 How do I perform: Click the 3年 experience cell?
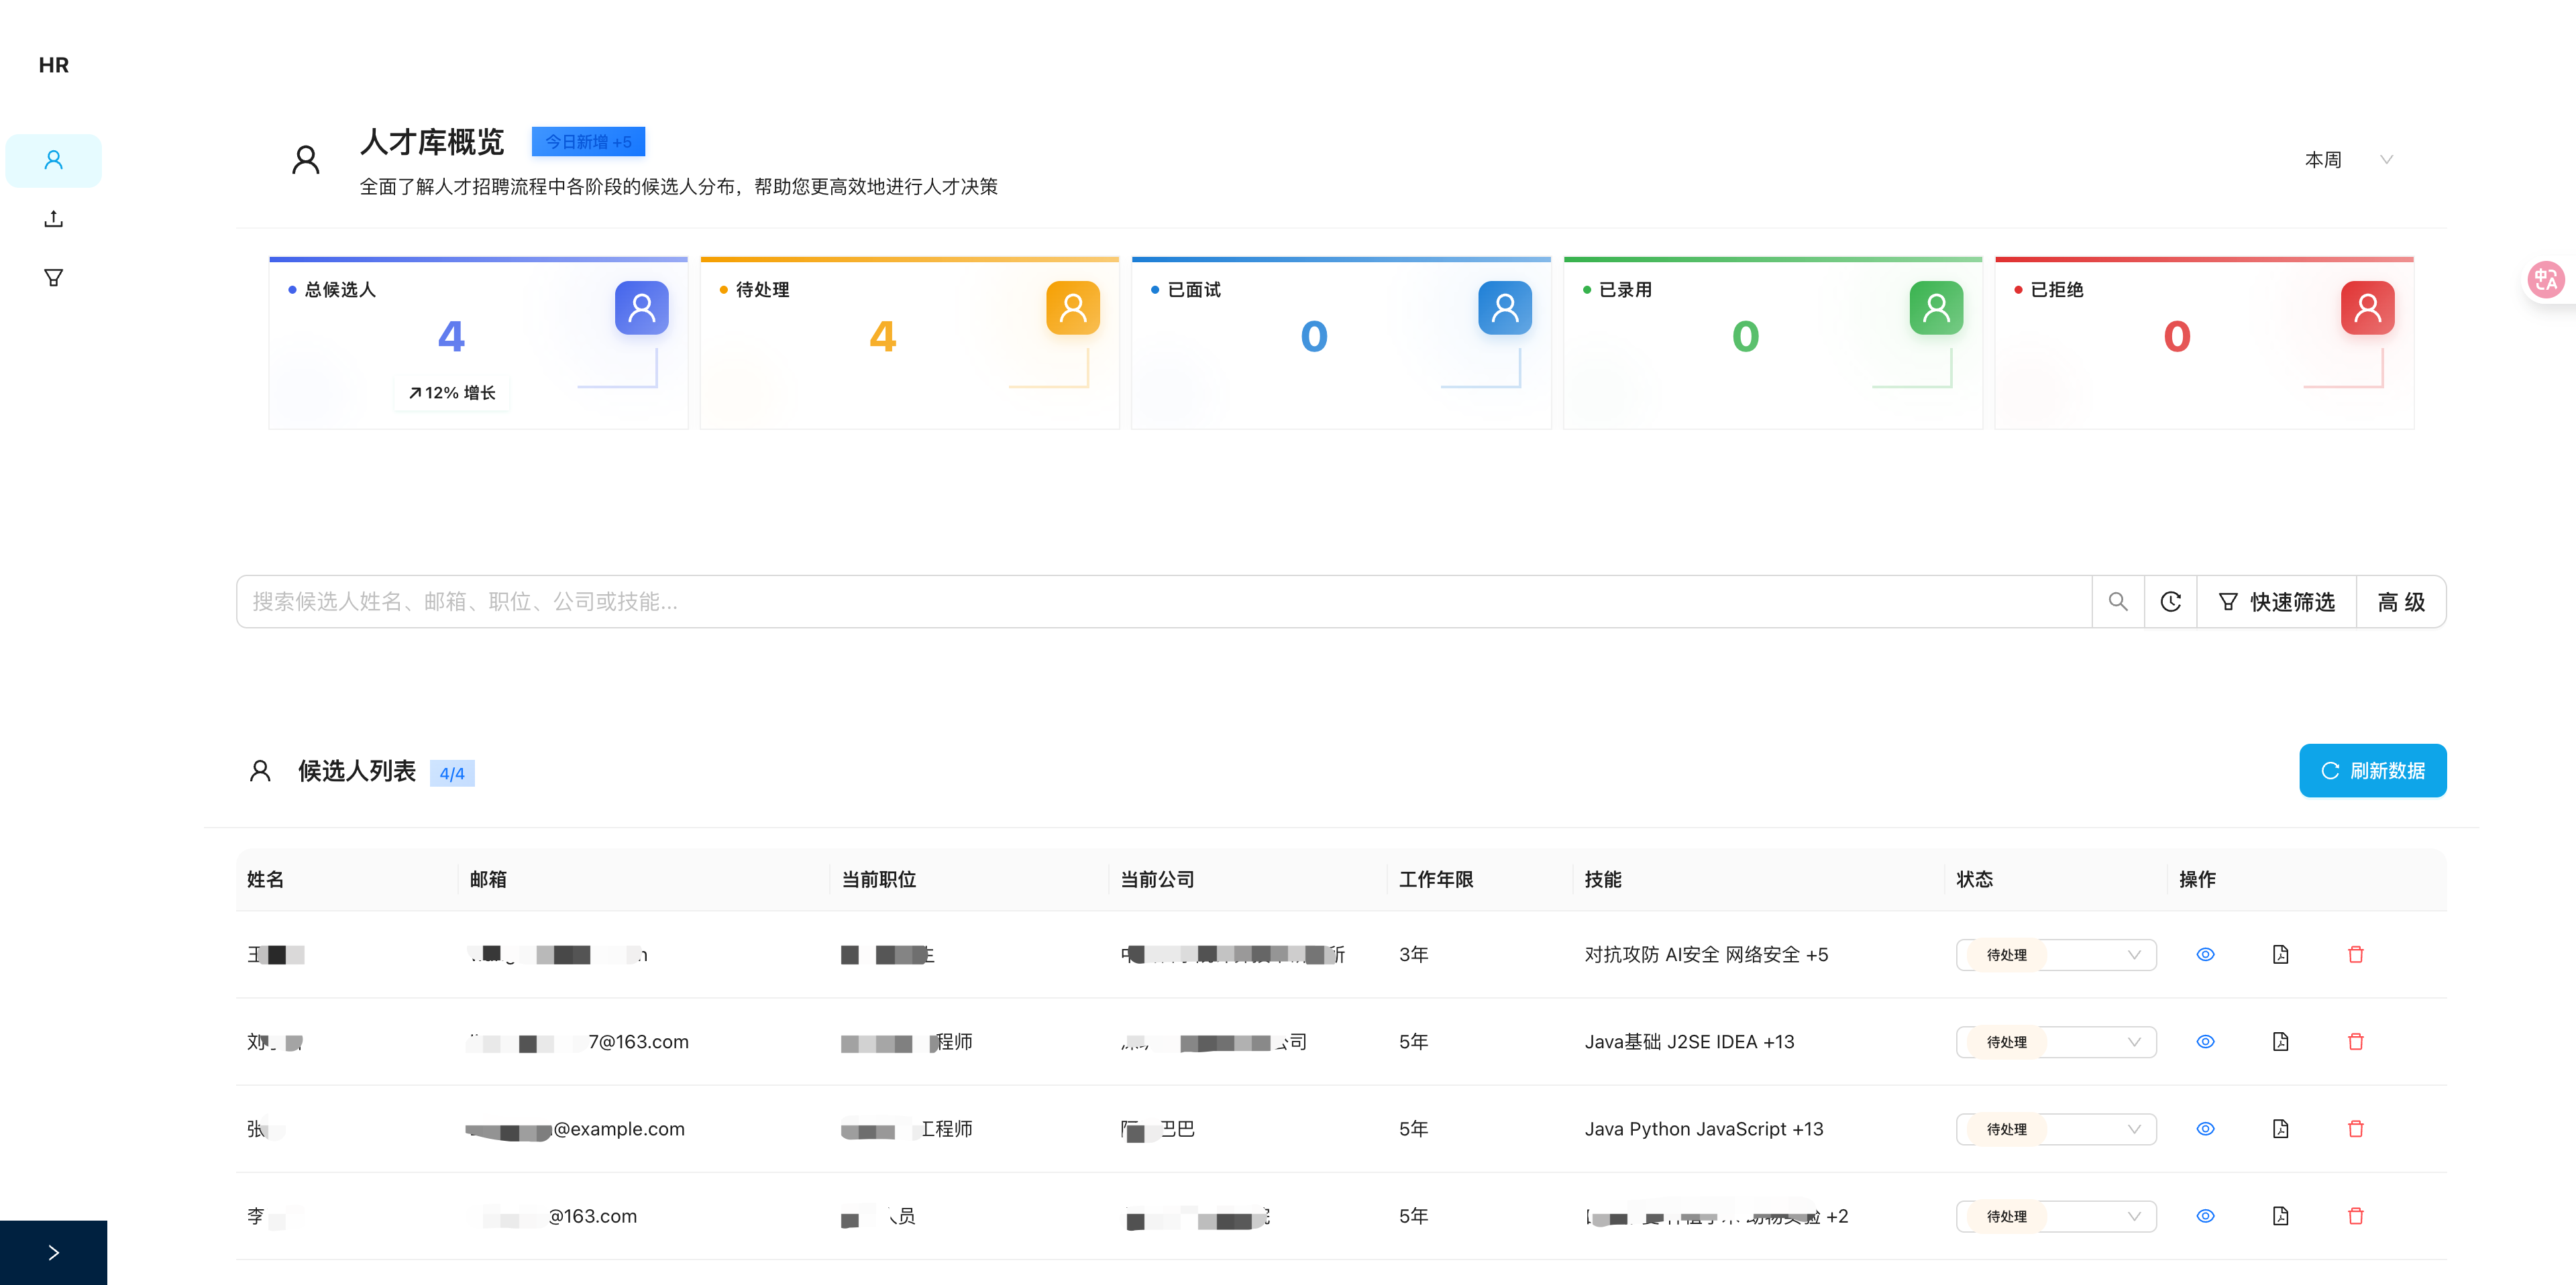[x=1413, y=955]
